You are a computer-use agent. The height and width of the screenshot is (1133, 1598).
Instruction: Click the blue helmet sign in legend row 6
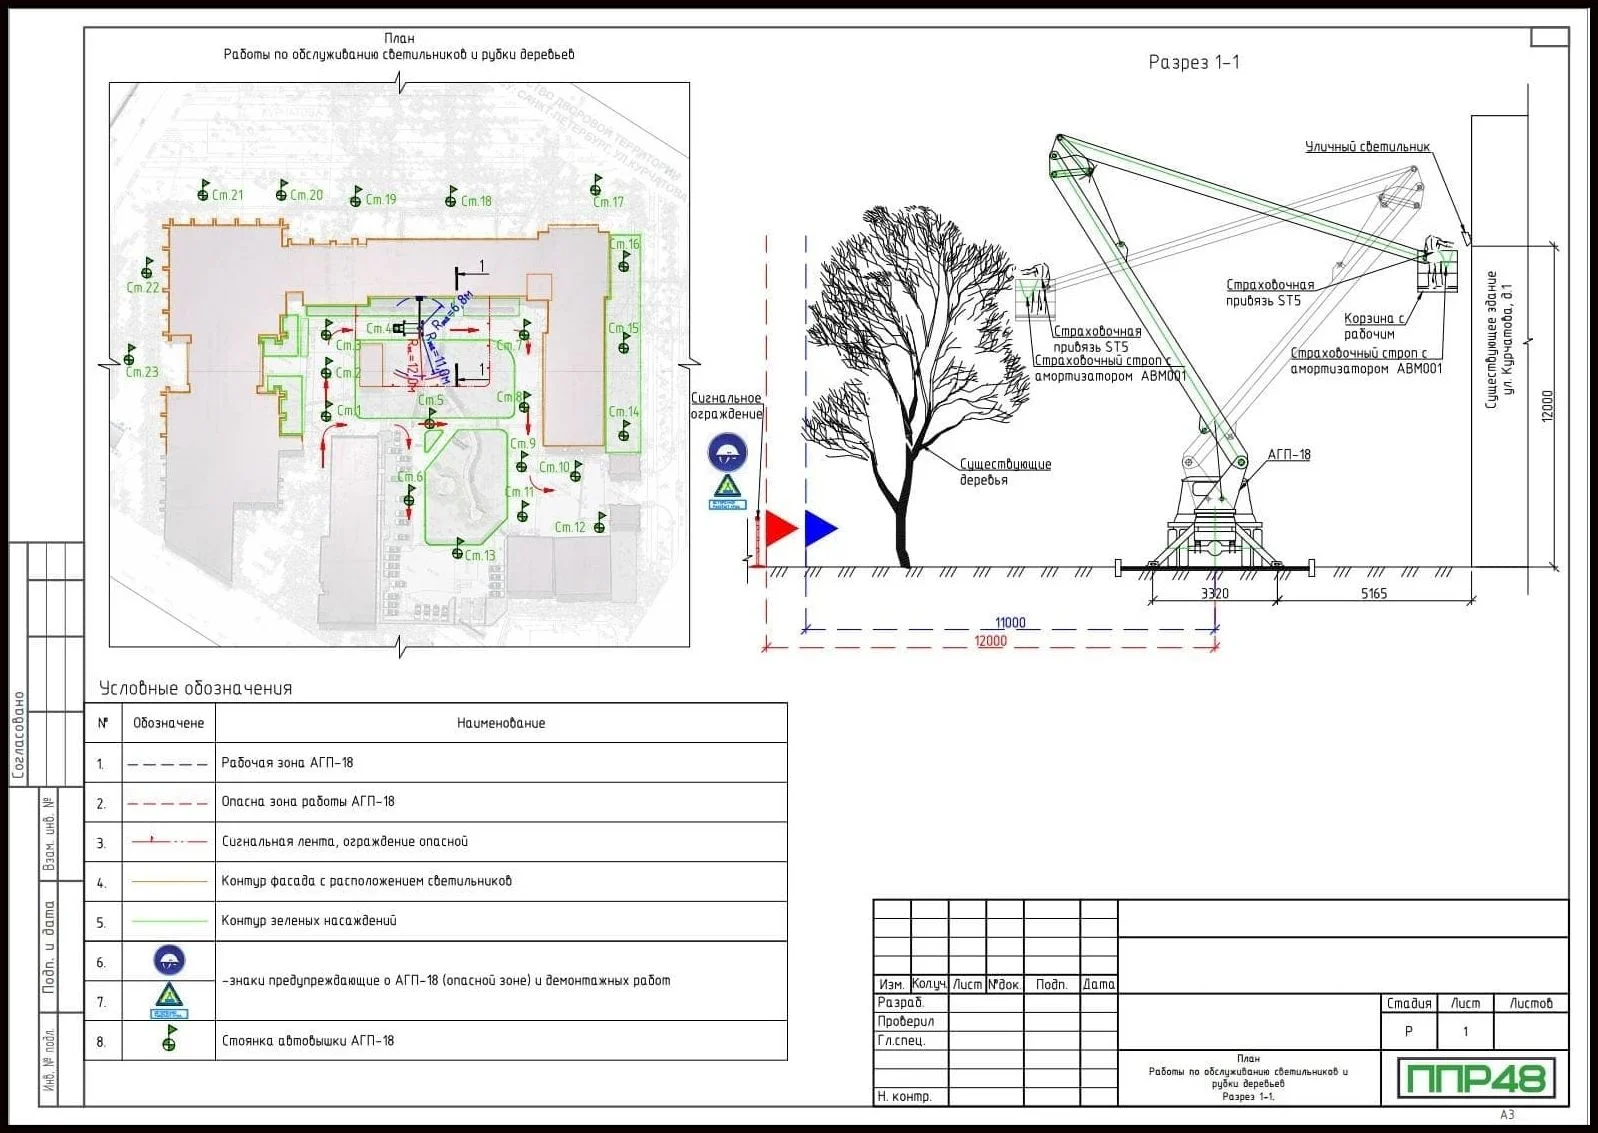coord(169,961)
